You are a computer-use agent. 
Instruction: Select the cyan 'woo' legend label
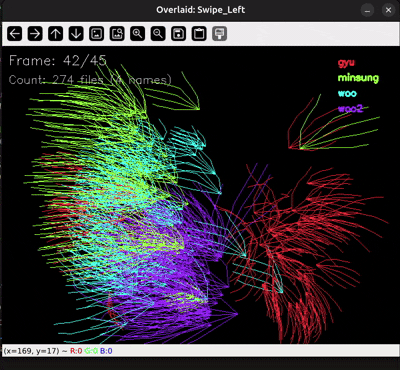pos(347,93)
